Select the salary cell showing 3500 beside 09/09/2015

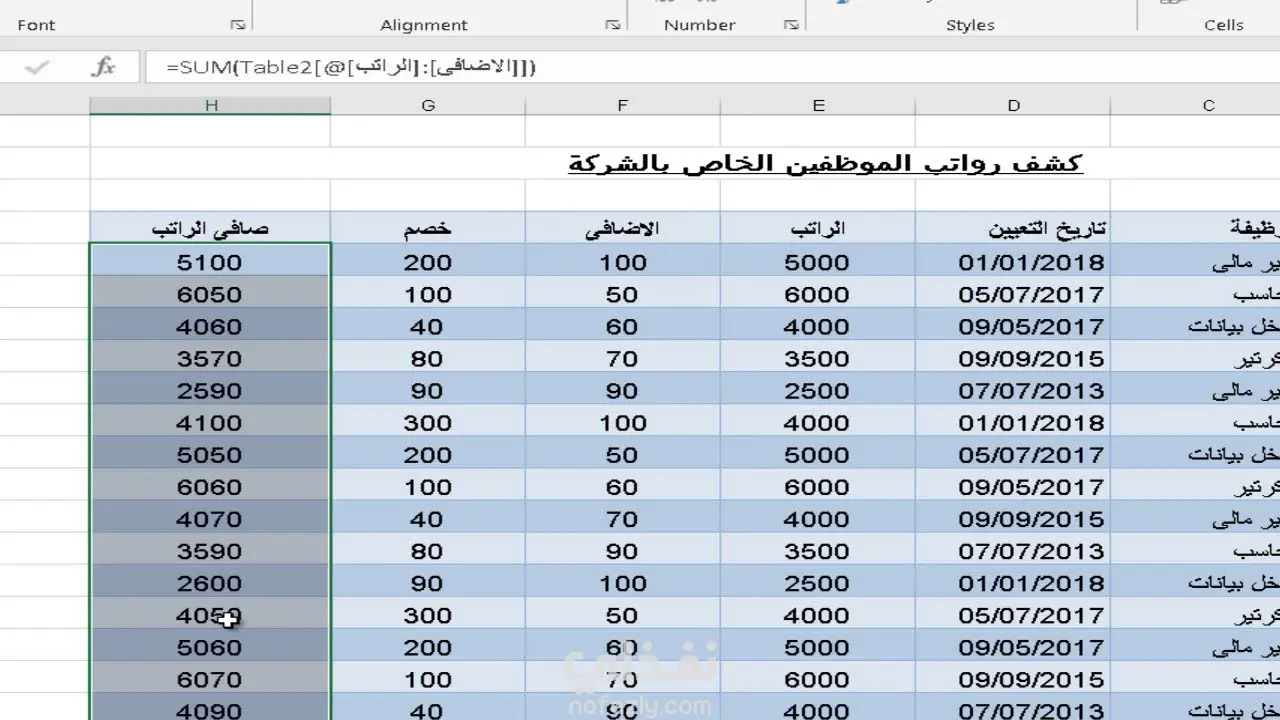[x=818, y=358]
